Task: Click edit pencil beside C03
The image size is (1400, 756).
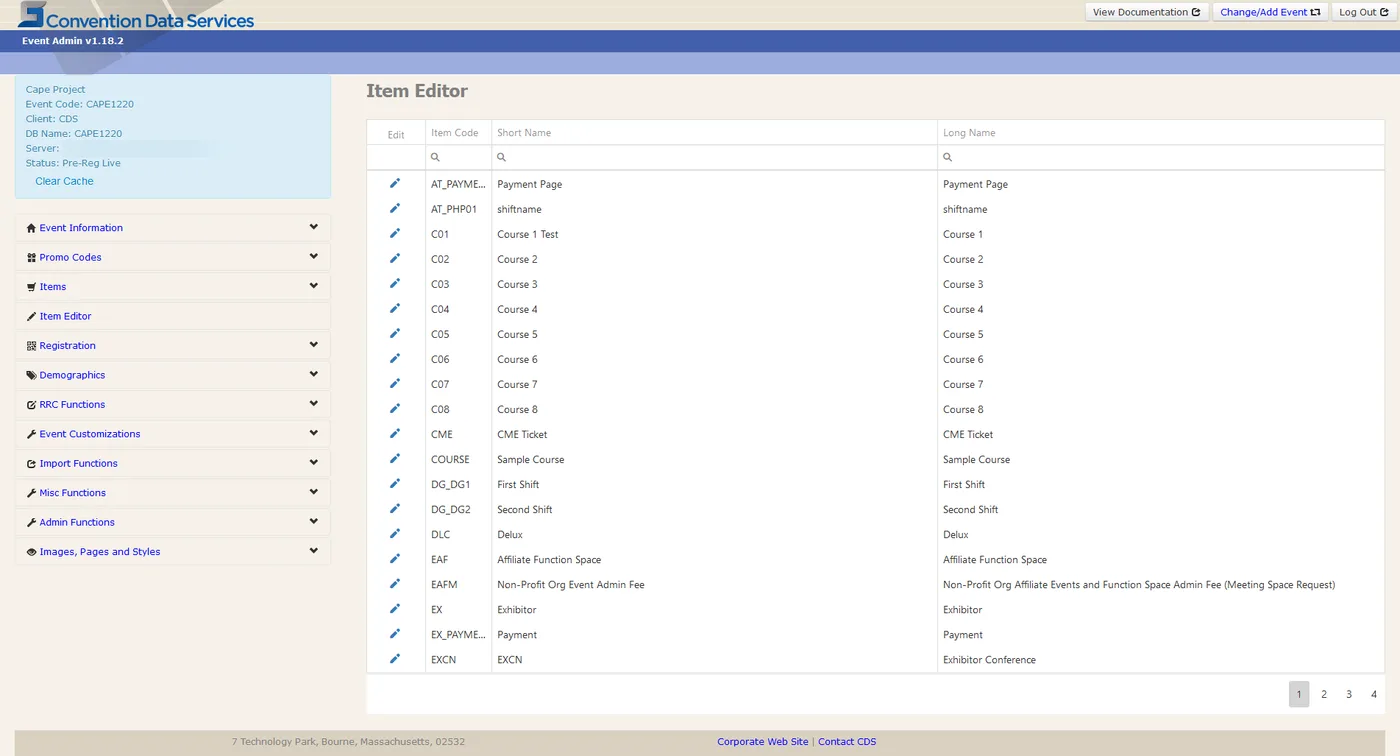Action: pyautogui.click(x=395, y=283)
